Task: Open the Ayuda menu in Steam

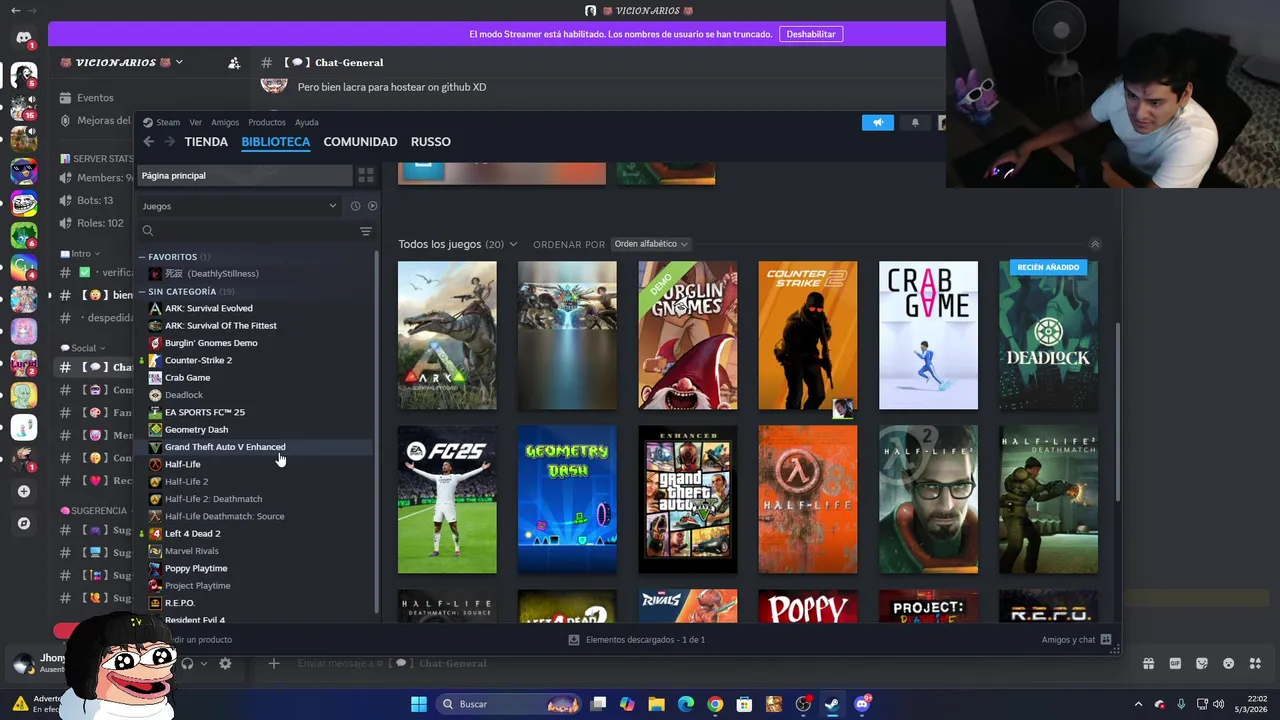Action: pos(307,122)
